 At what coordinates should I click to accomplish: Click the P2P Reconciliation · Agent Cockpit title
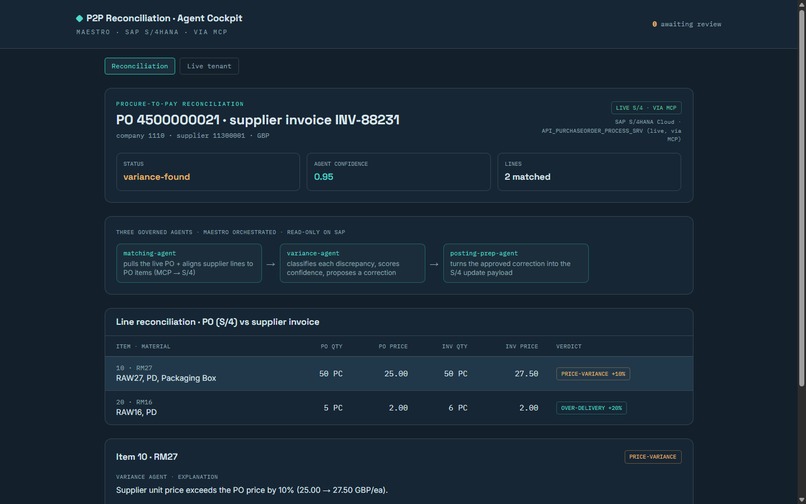tap(164, 18)
